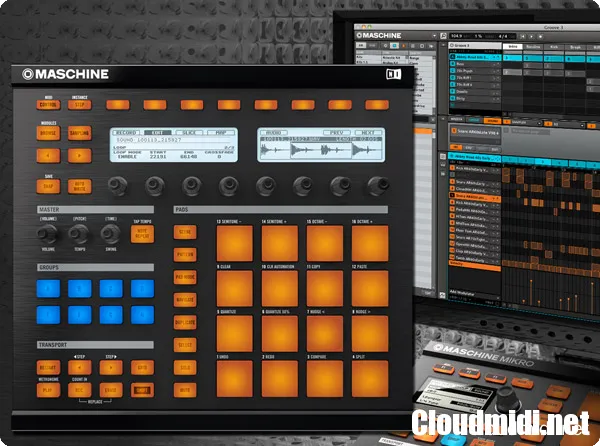
Task: Tap pad 16 labeled Octave +
Action: point(369,244)
